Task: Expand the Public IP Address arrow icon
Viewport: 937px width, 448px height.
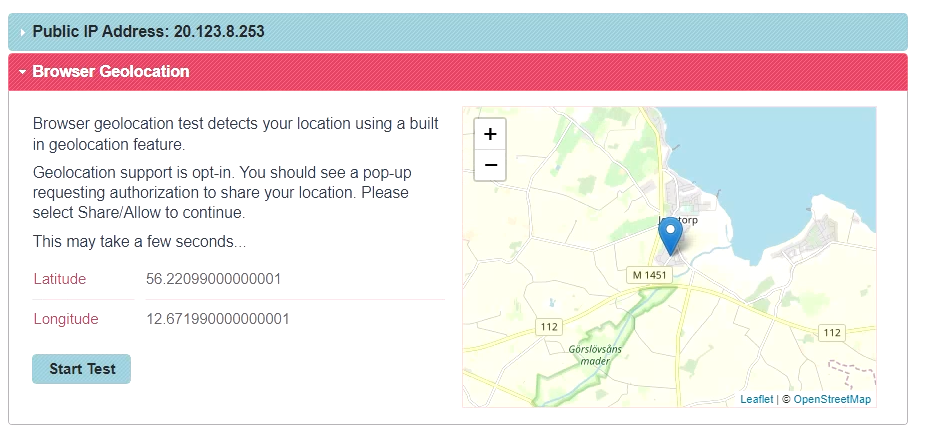Action: coord(22,32)
